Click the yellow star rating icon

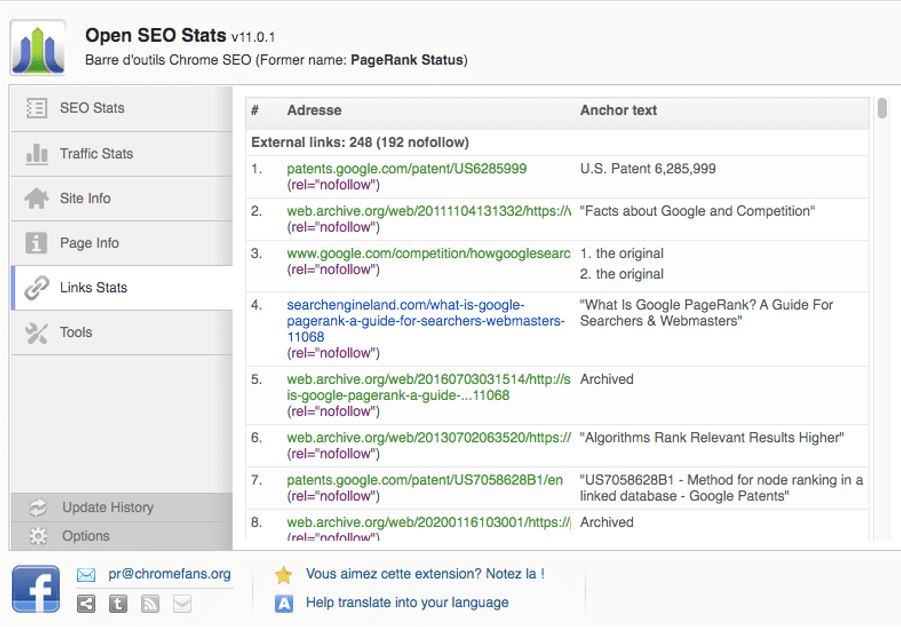(283, 575)
